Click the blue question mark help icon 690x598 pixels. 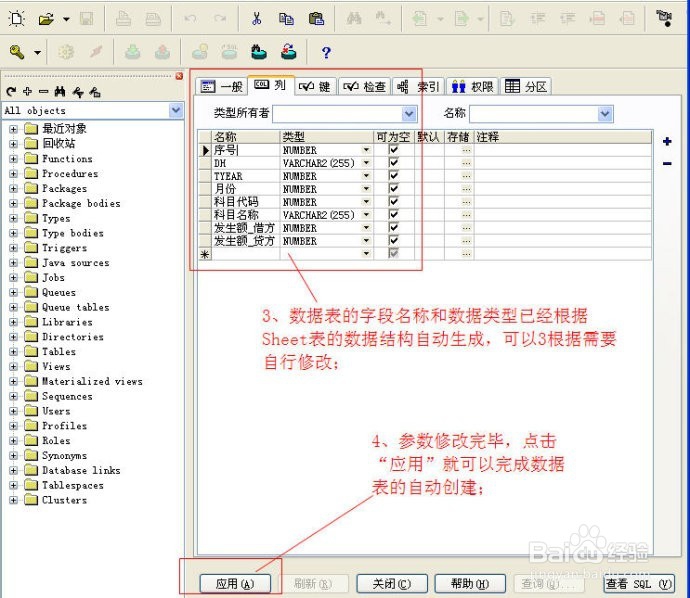326,53
